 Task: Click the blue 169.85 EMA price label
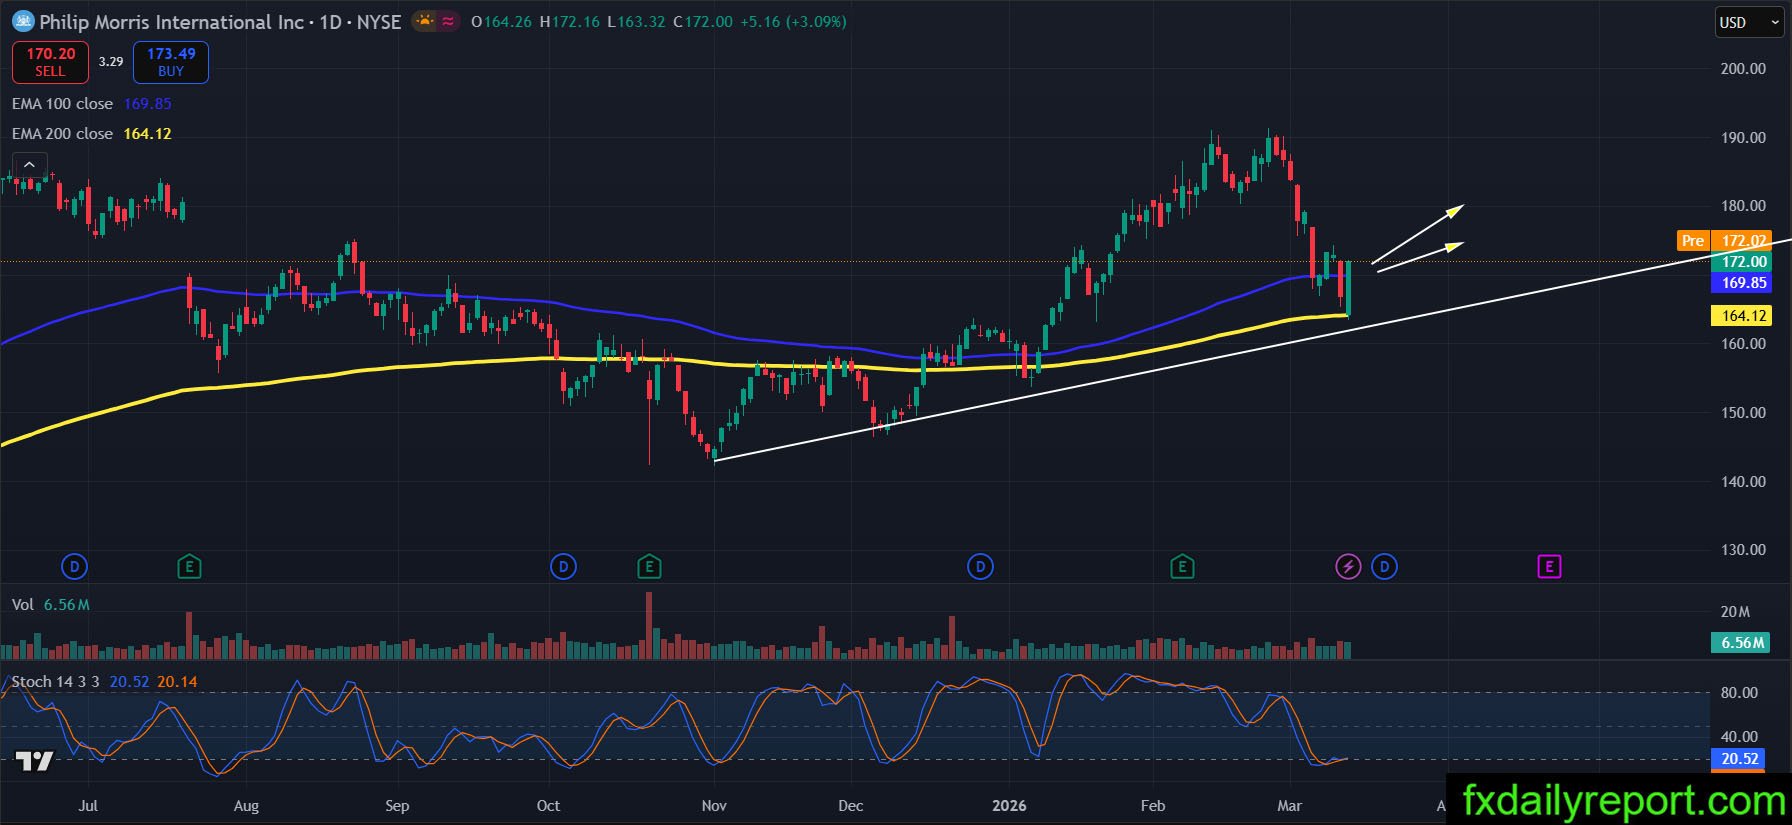(1741, 283)
